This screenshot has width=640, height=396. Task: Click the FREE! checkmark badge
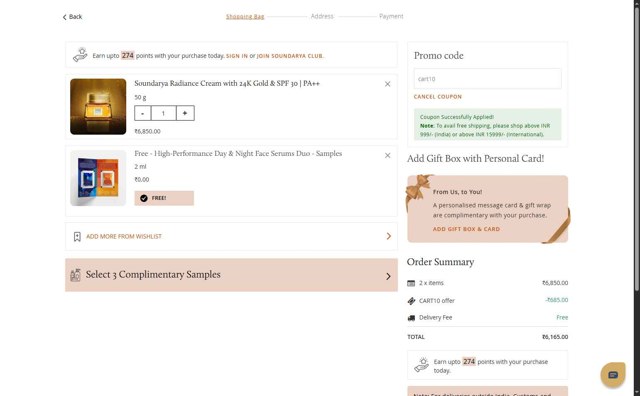coord(164,198)
